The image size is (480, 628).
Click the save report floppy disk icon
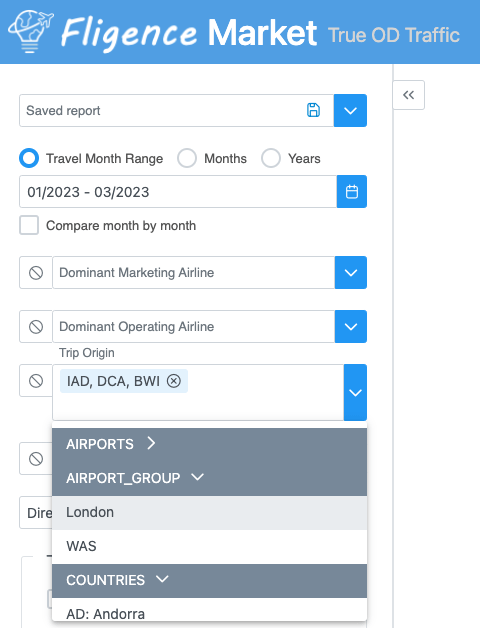[313, 110]
